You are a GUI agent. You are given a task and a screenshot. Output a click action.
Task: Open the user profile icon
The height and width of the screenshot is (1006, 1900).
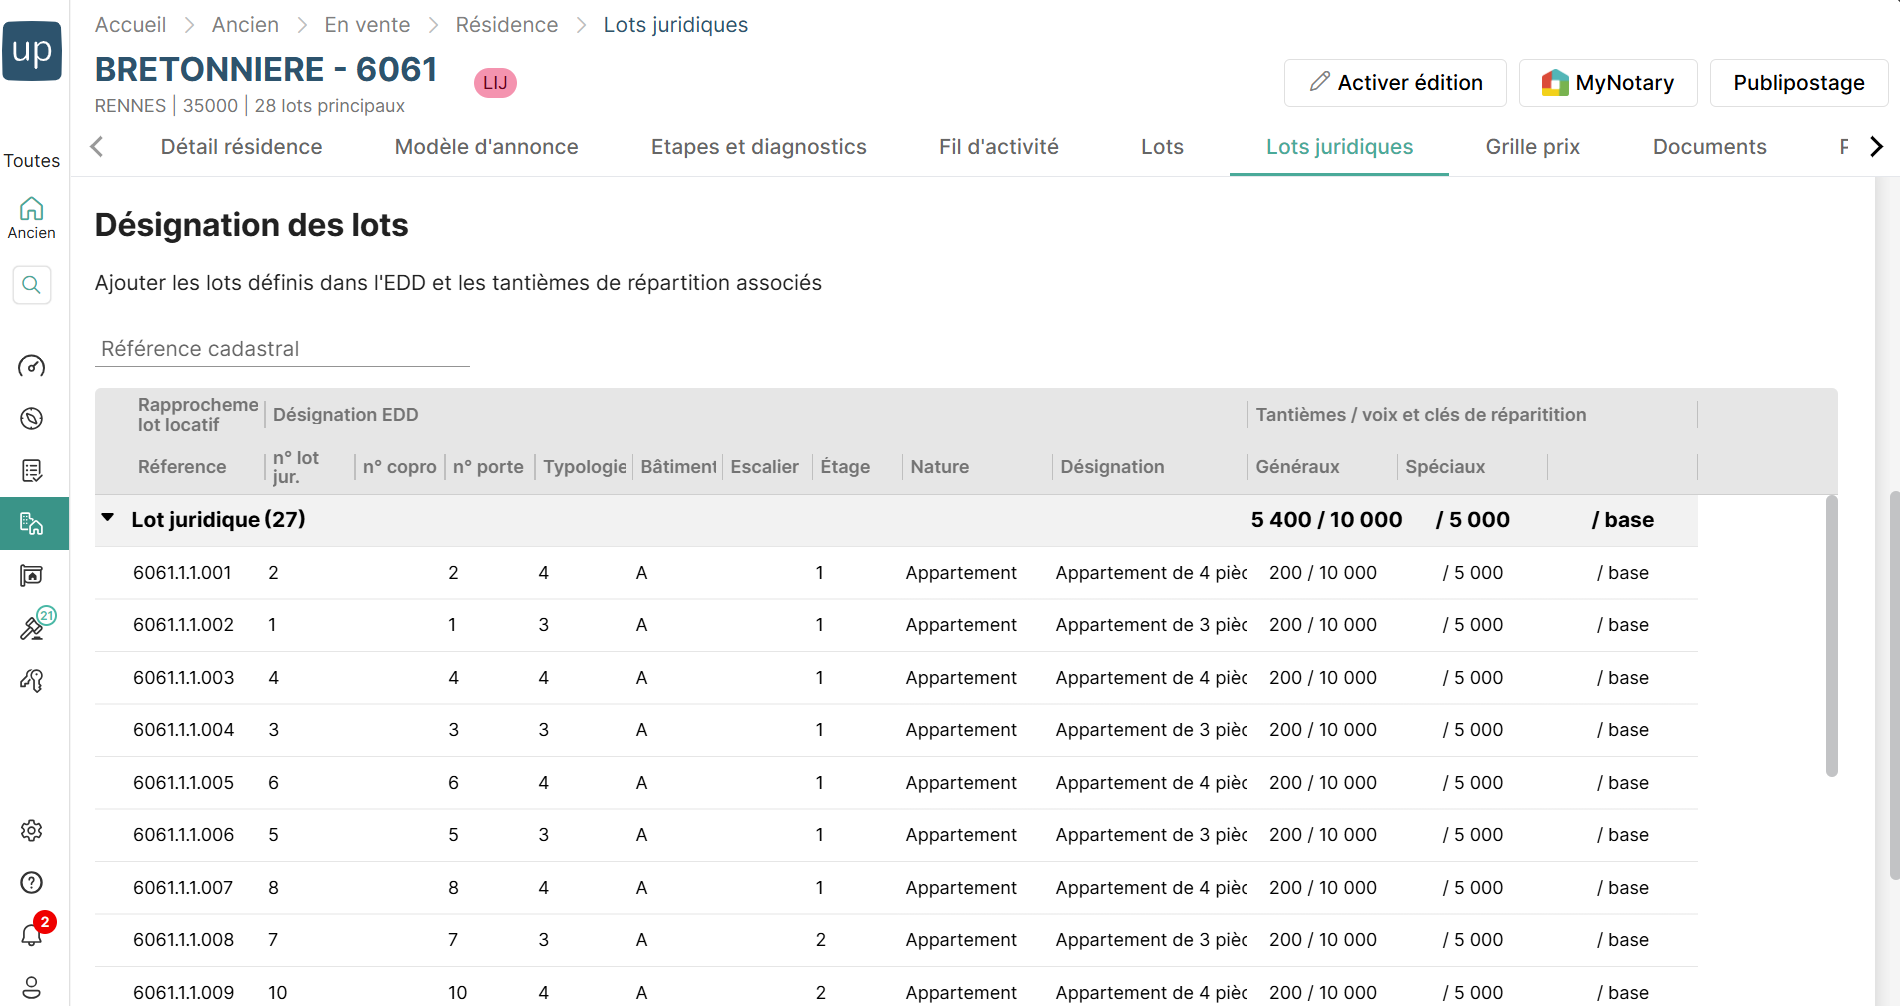coord(32,987)
